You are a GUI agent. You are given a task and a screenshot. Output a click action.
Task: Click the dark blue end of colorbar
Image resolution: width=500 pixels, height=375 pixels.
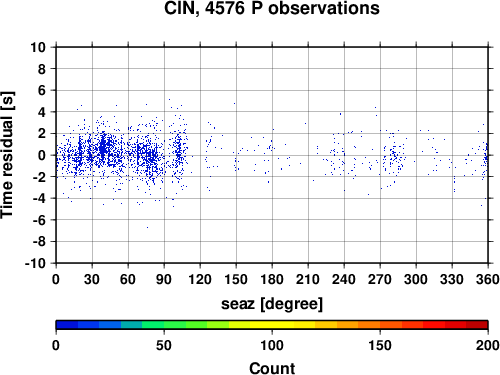(67, 325)
